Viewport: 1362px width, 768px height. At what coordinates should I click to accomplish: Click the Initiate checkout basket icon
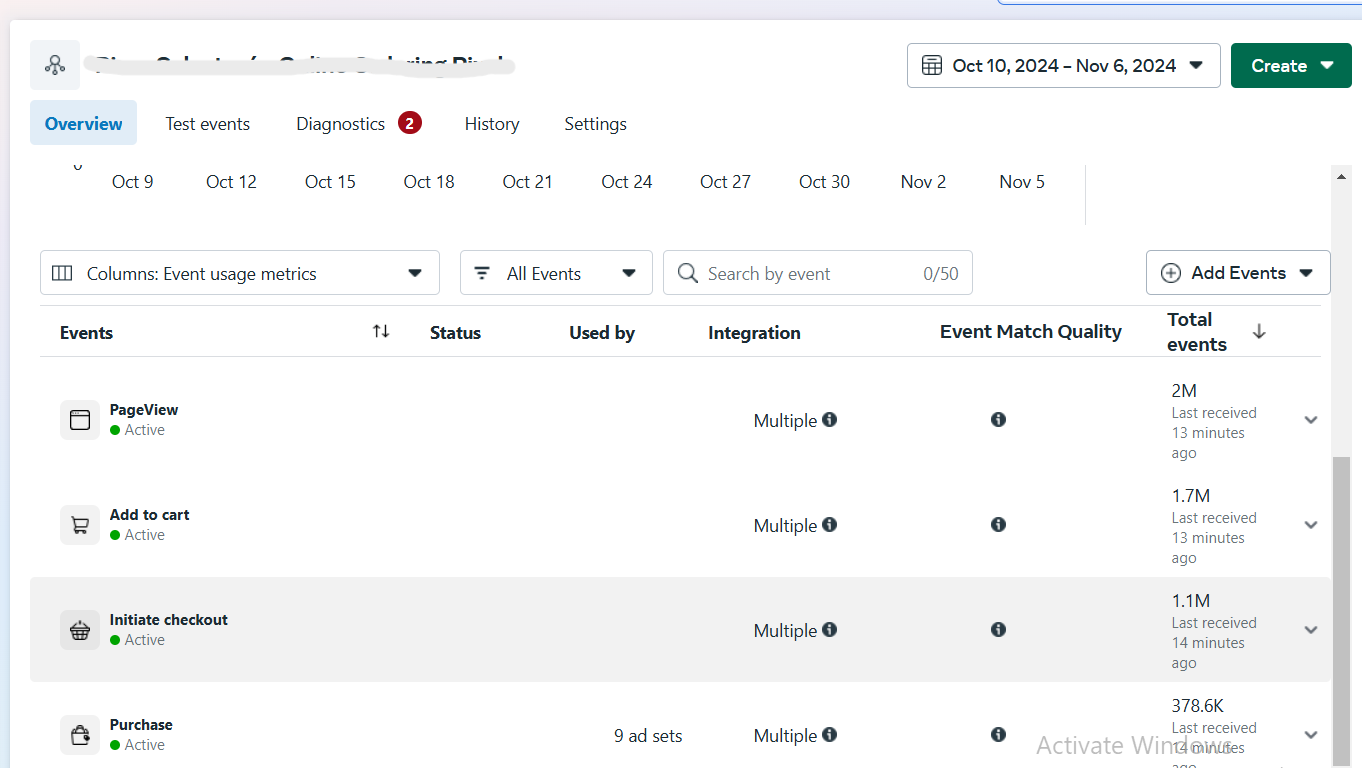coord(80,630)
